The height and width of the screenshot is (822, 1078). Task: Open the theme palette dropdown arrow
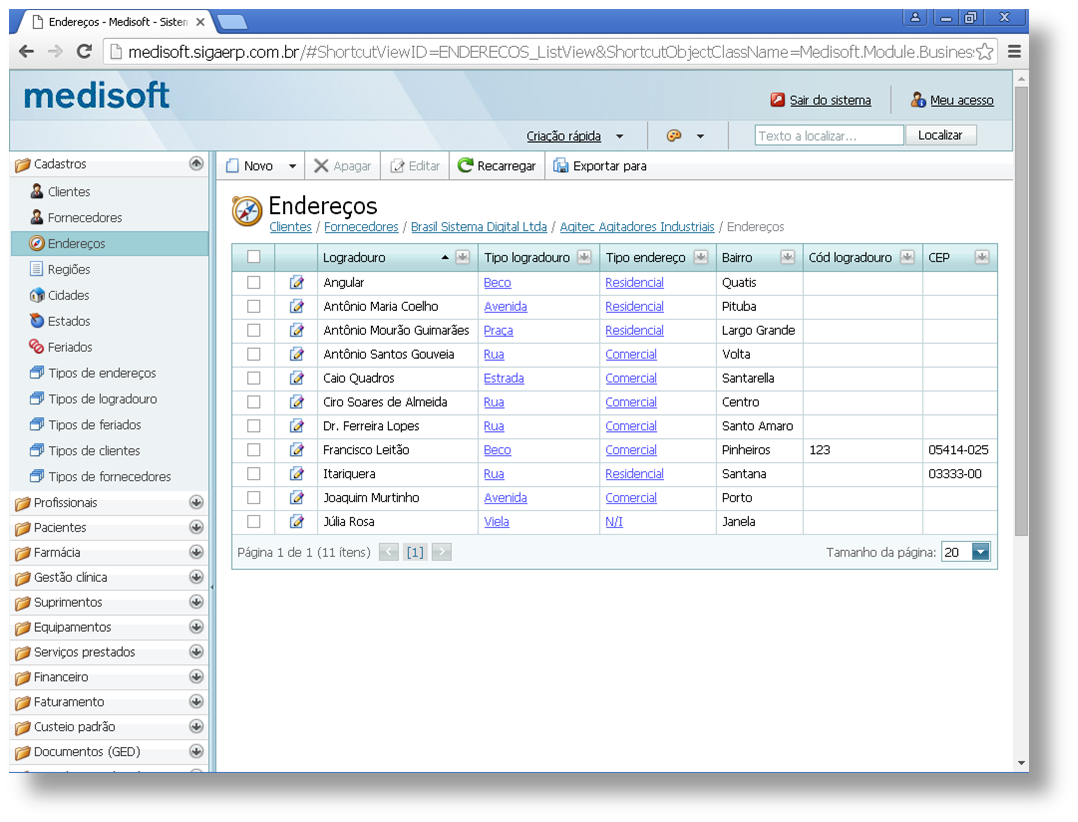[701, 136]
